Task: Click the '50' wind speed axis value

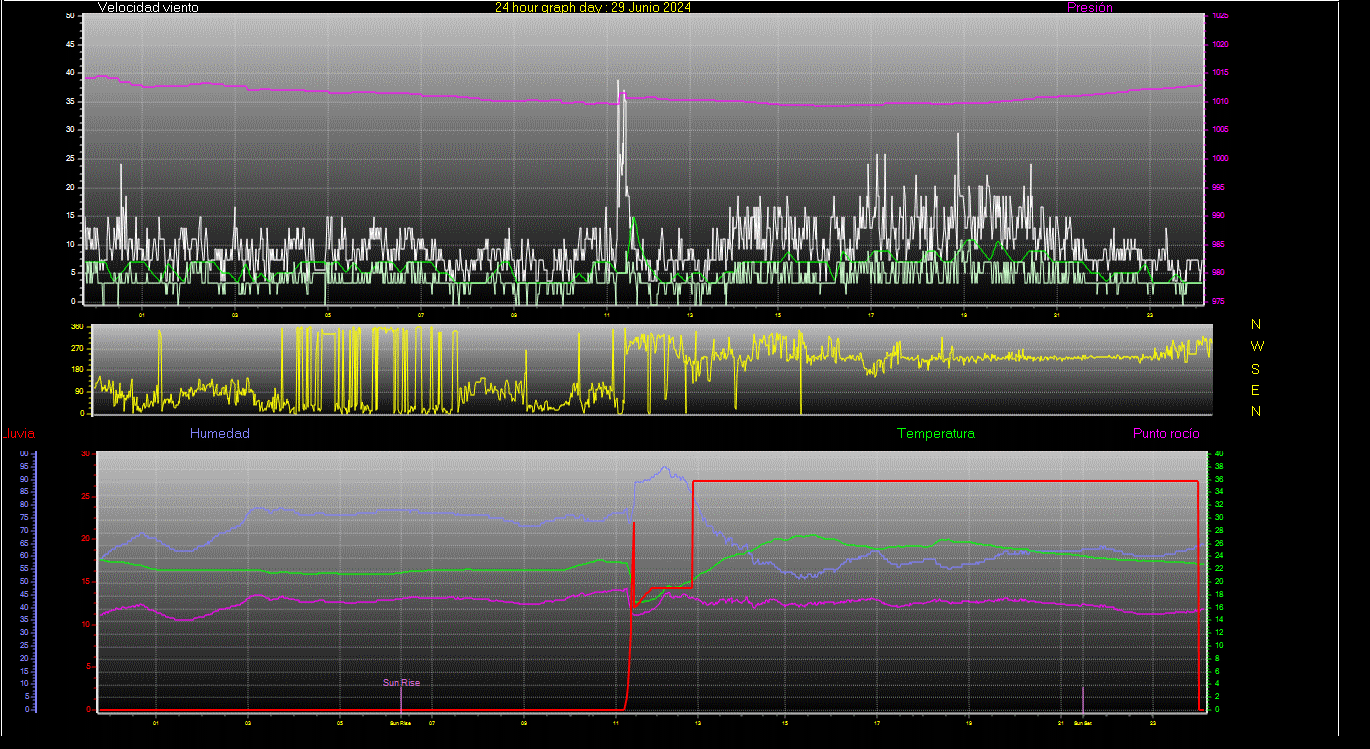Action: point(69,16)
